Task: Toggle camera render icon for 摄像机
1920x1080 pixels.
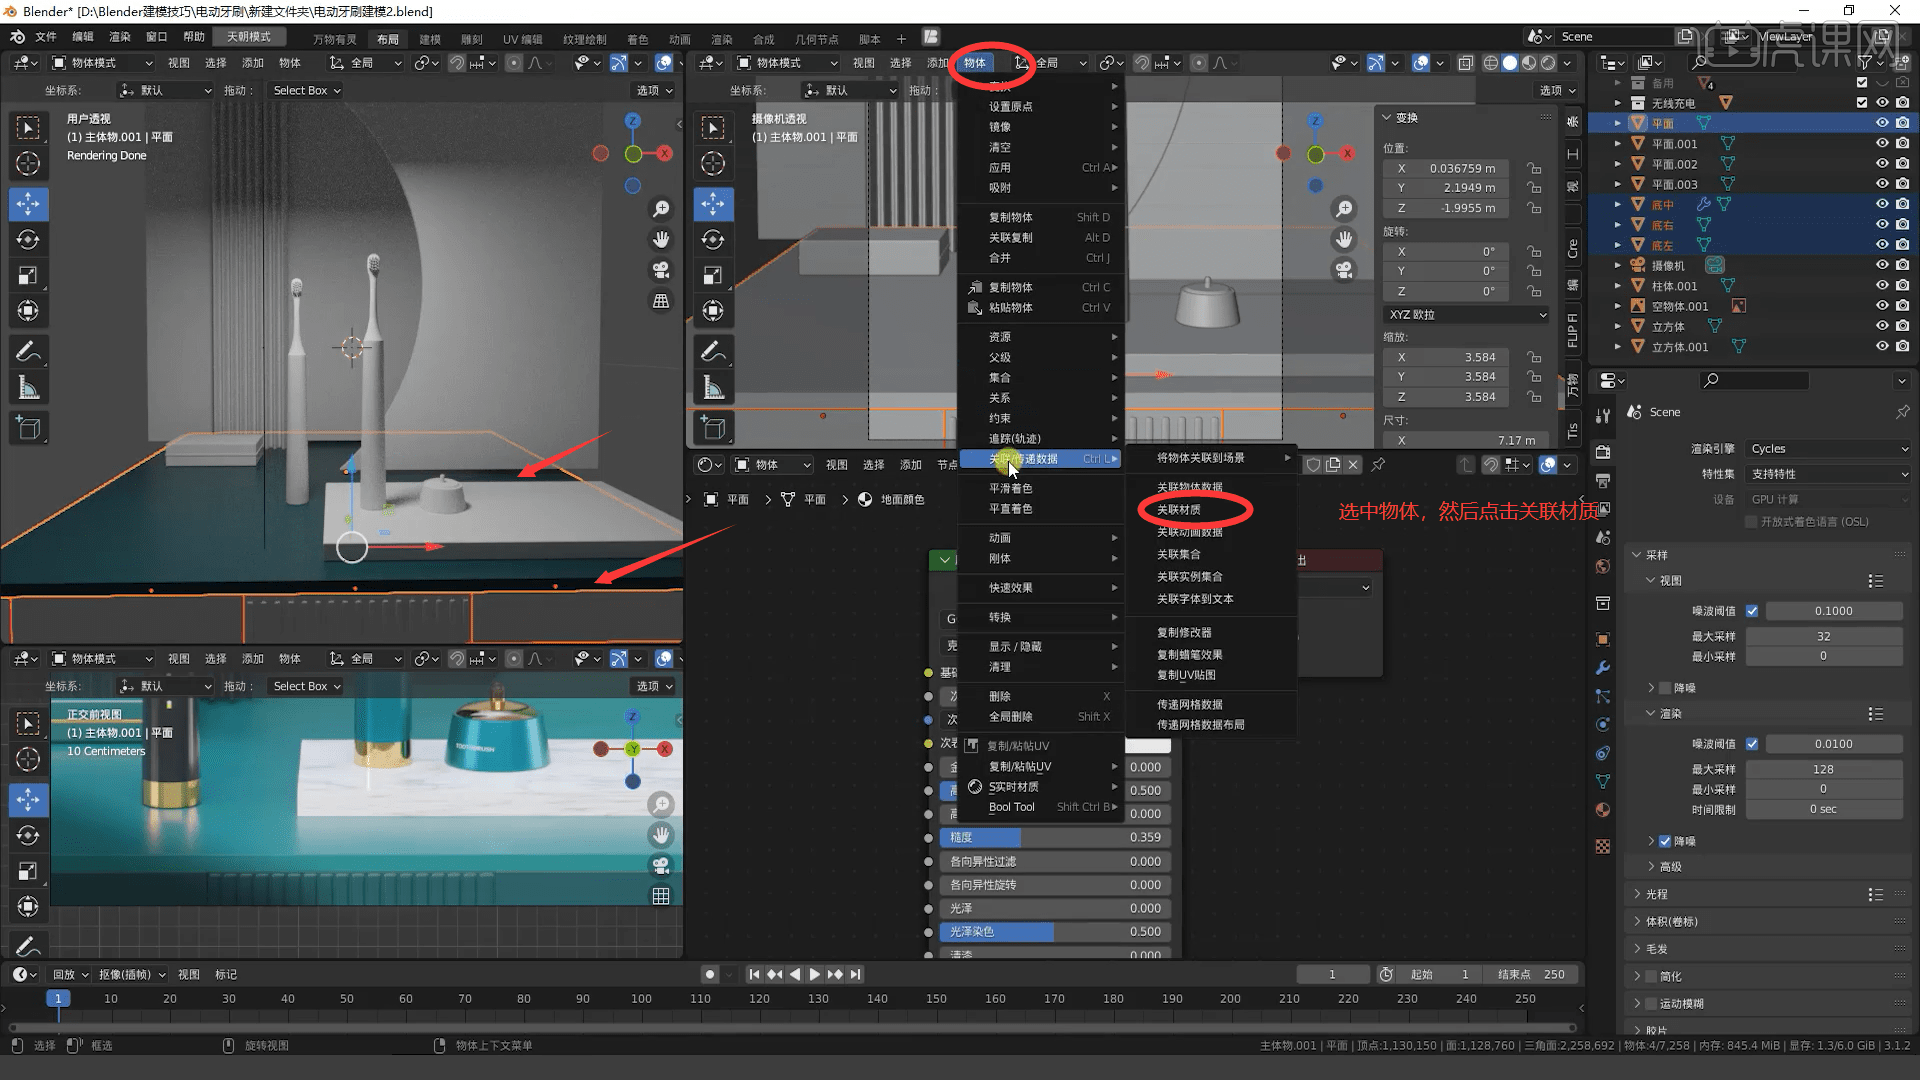Action: pos(1902,265)
